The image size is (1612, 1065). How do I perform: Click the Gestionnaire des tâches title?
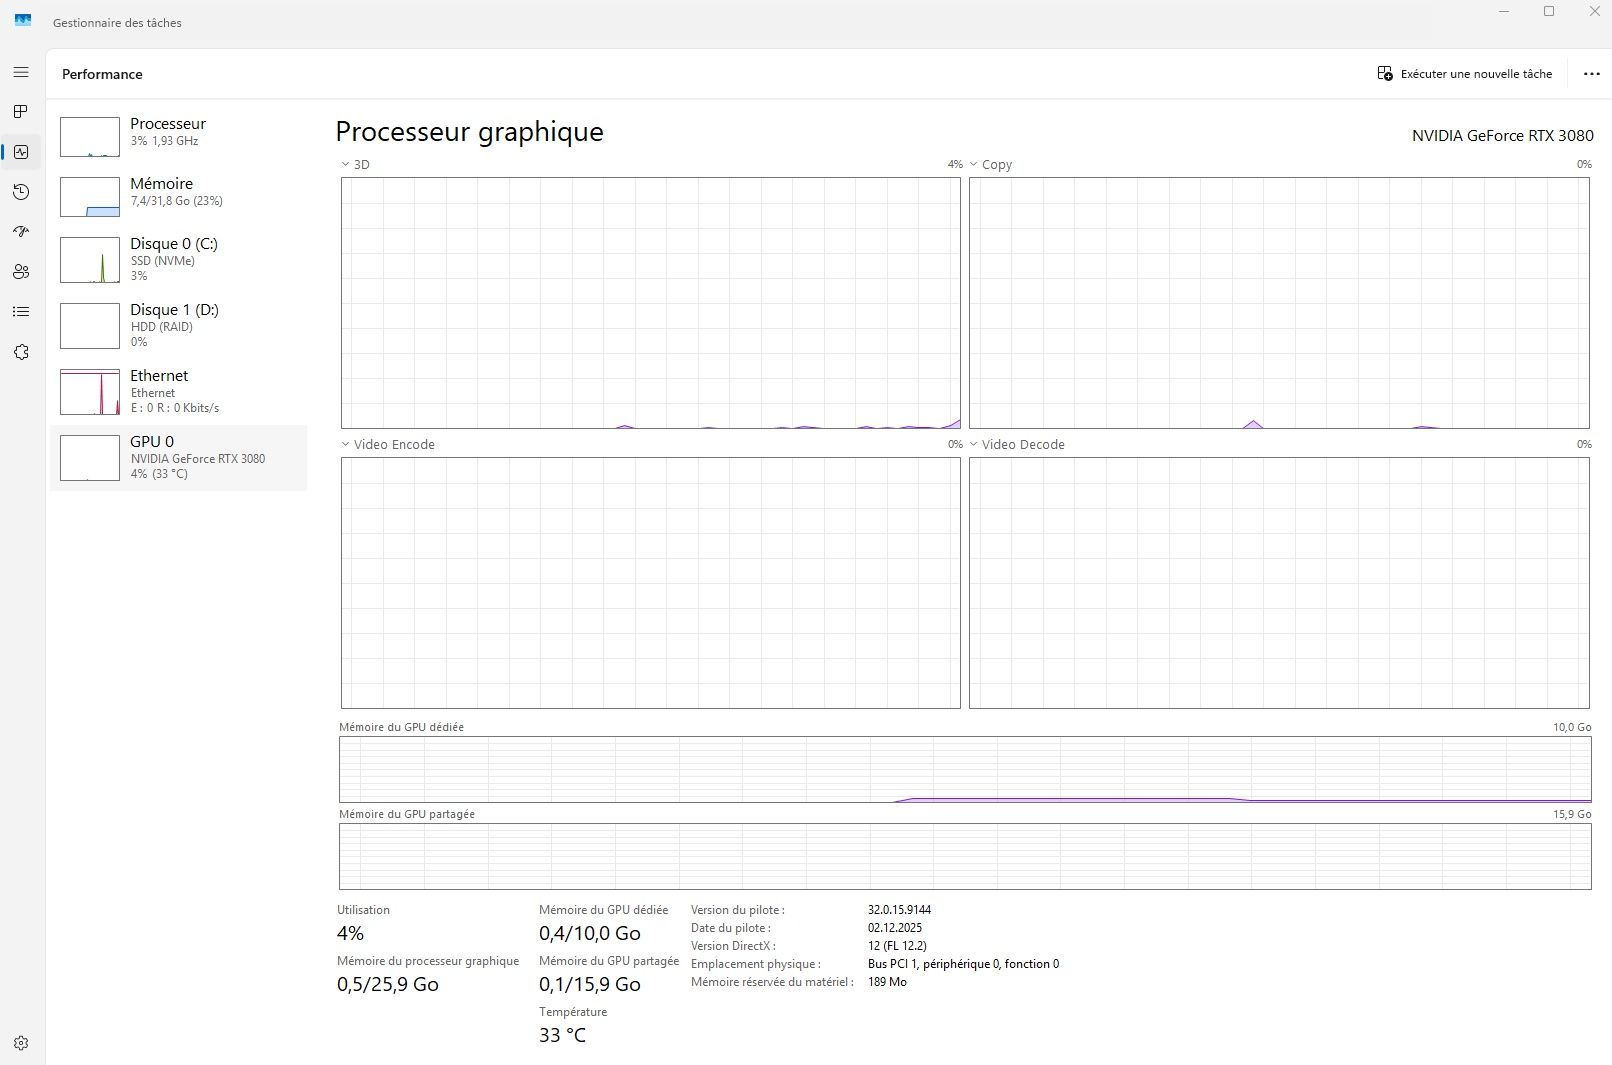pos(117,22)
